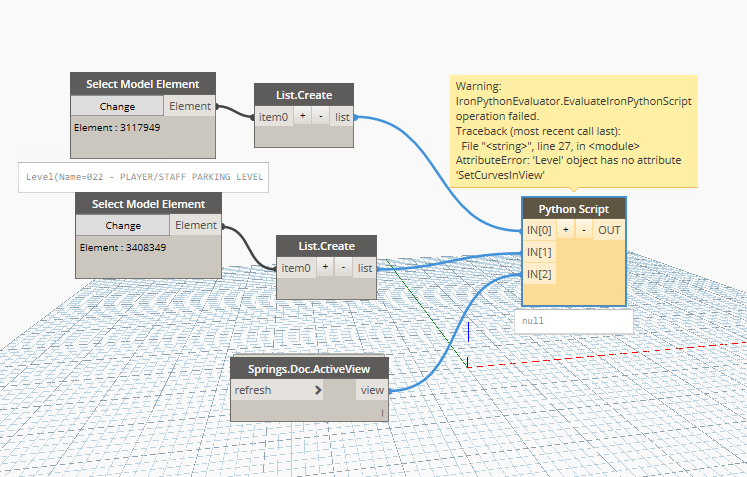Screen dimensions: 747x477
Task: Remove an input with the Python Script minus button
Action: coord(583,231)
